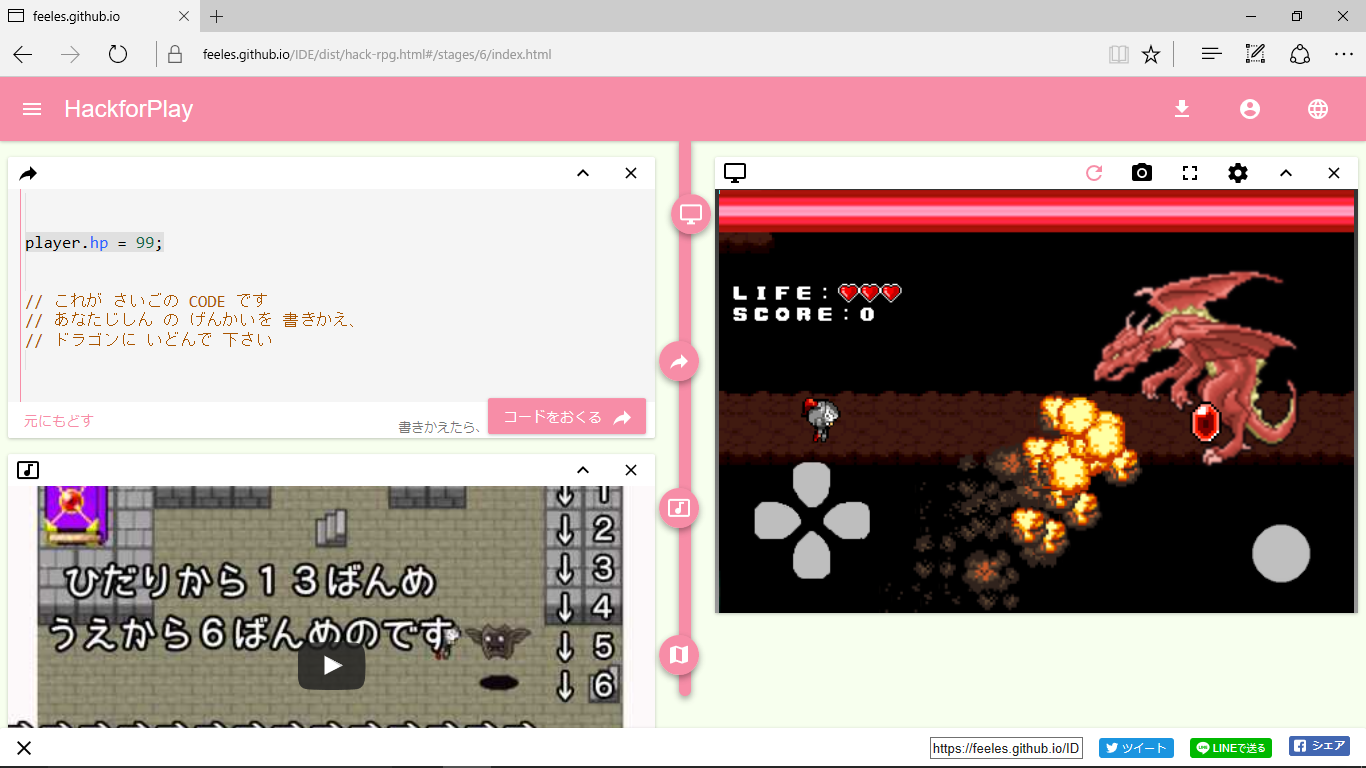Image resolution: width=1366 pixels, height=768 pixels.
Task: Click the pink map button on divider
Action: point(679,655)
